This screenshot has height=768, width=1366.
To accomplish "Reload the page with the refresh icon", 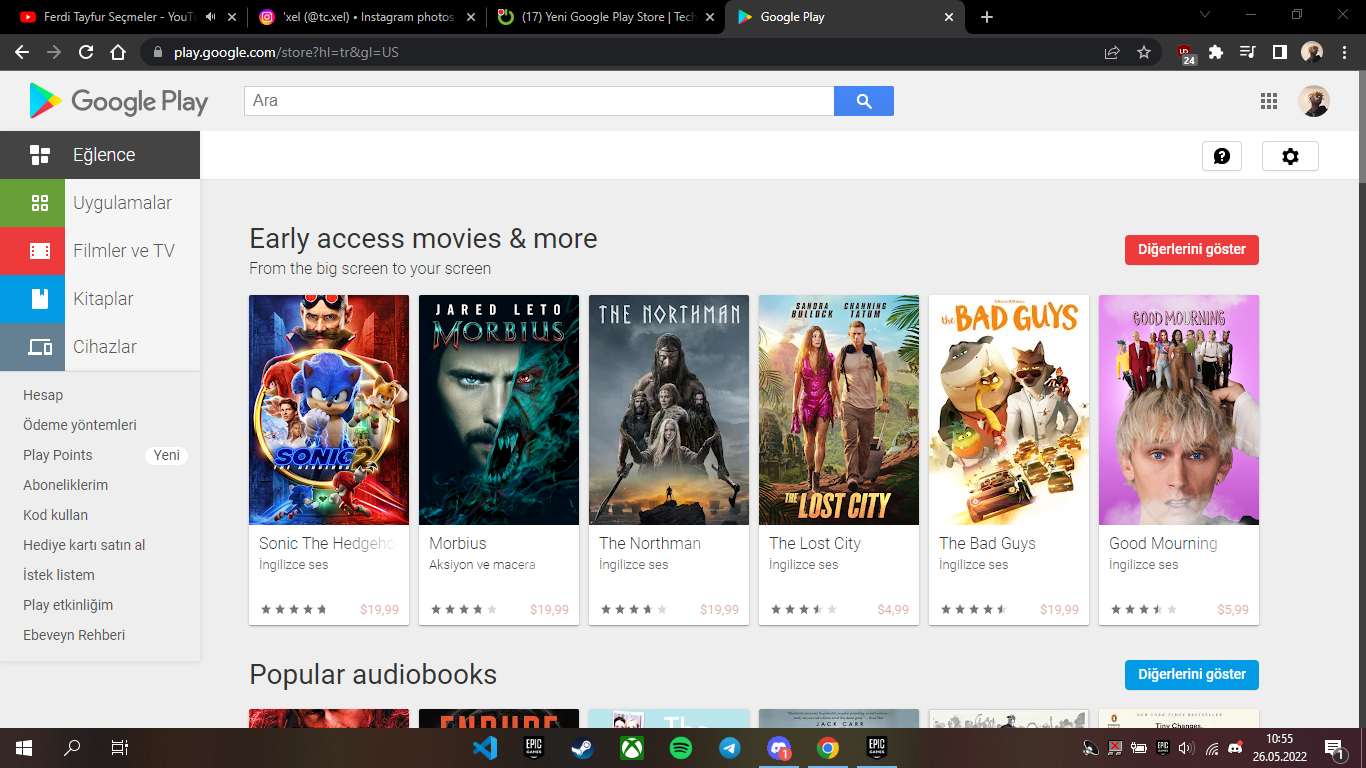I will point(86,52).
